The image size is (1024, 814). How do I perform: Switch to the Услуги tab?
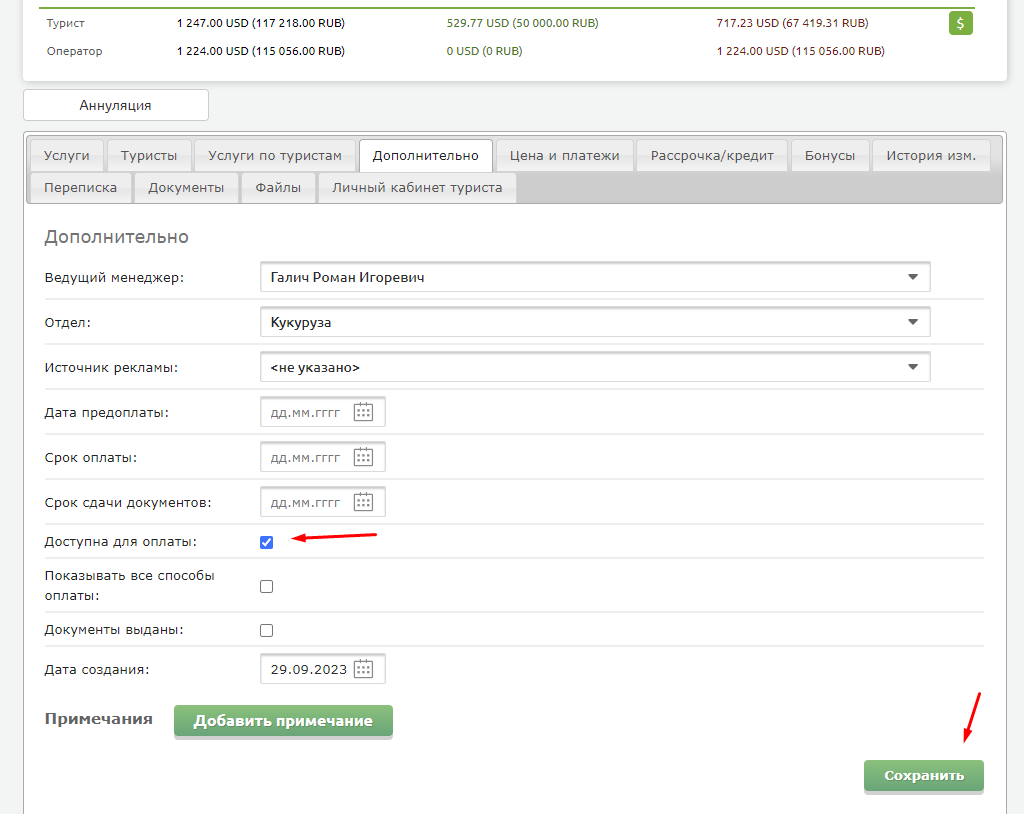67,155
